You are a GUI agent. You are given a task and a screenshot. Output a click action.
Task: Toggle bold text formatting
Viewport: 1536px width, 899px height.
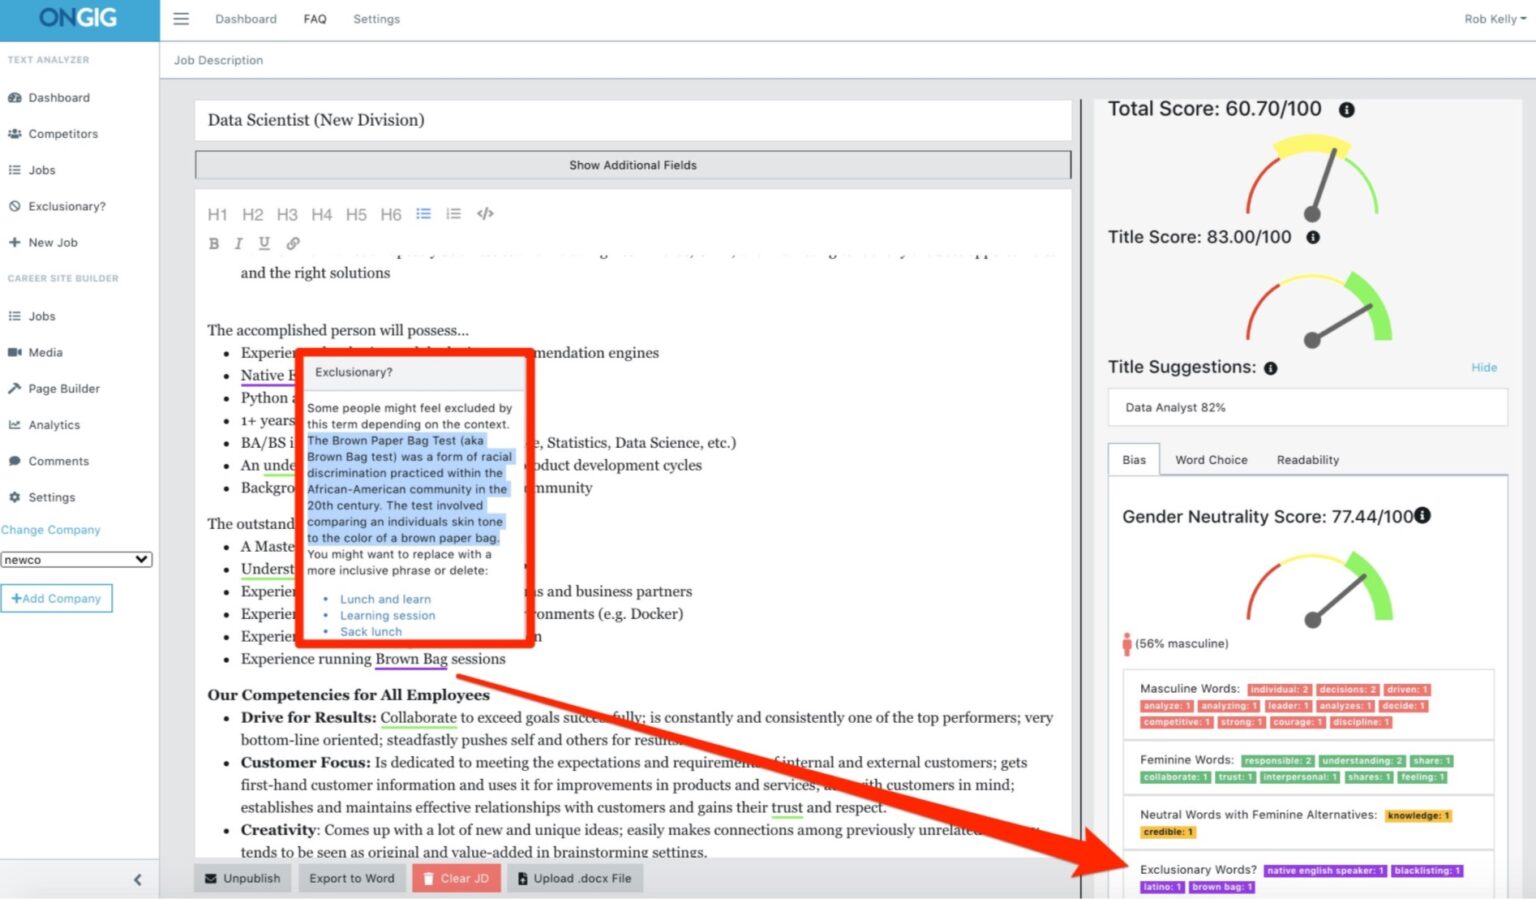coord(213,243)
